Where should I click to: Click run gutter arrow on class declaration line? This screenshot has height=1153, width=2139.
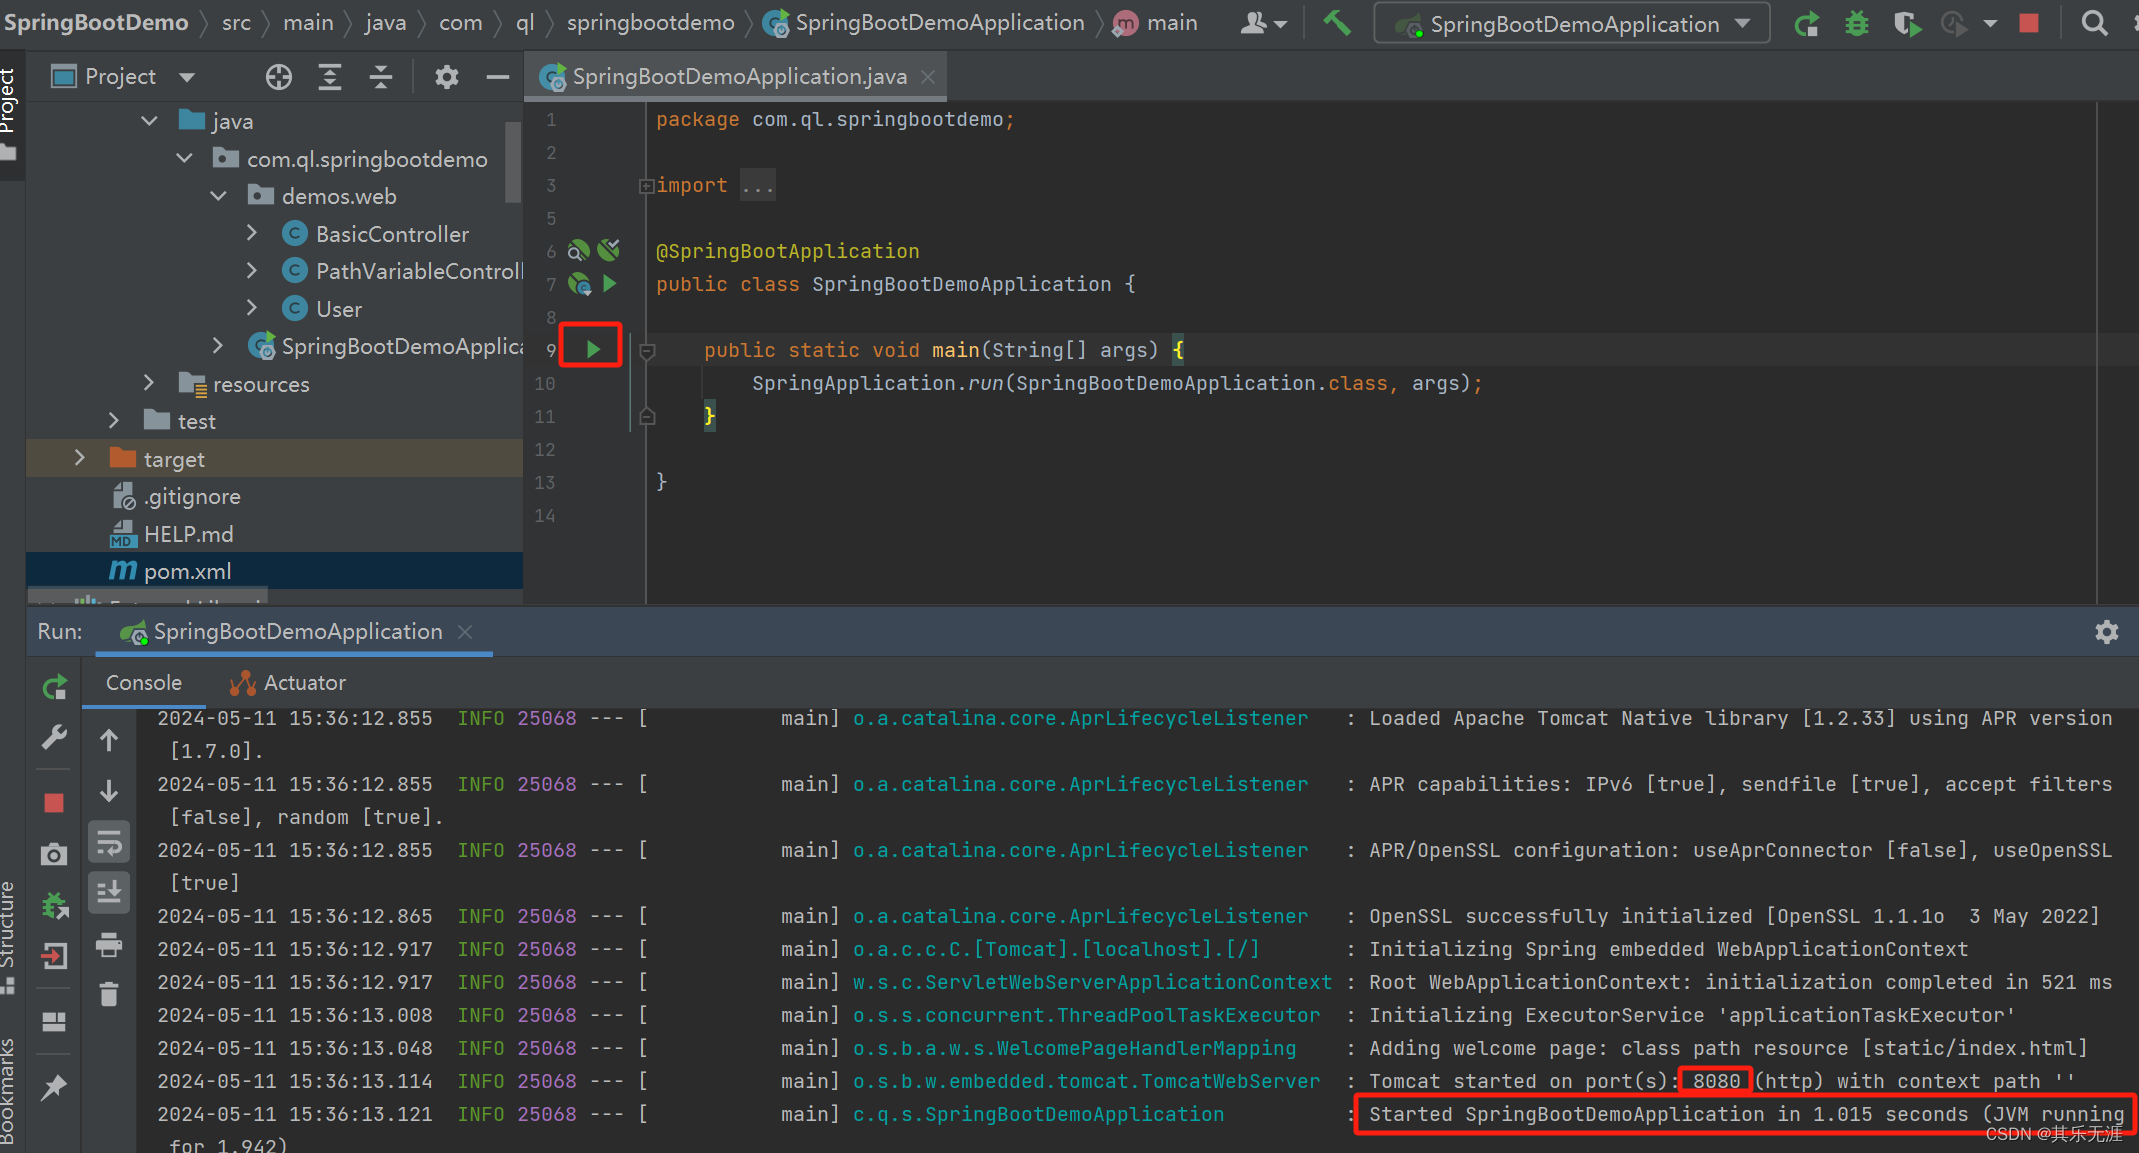tap(609, 284)
